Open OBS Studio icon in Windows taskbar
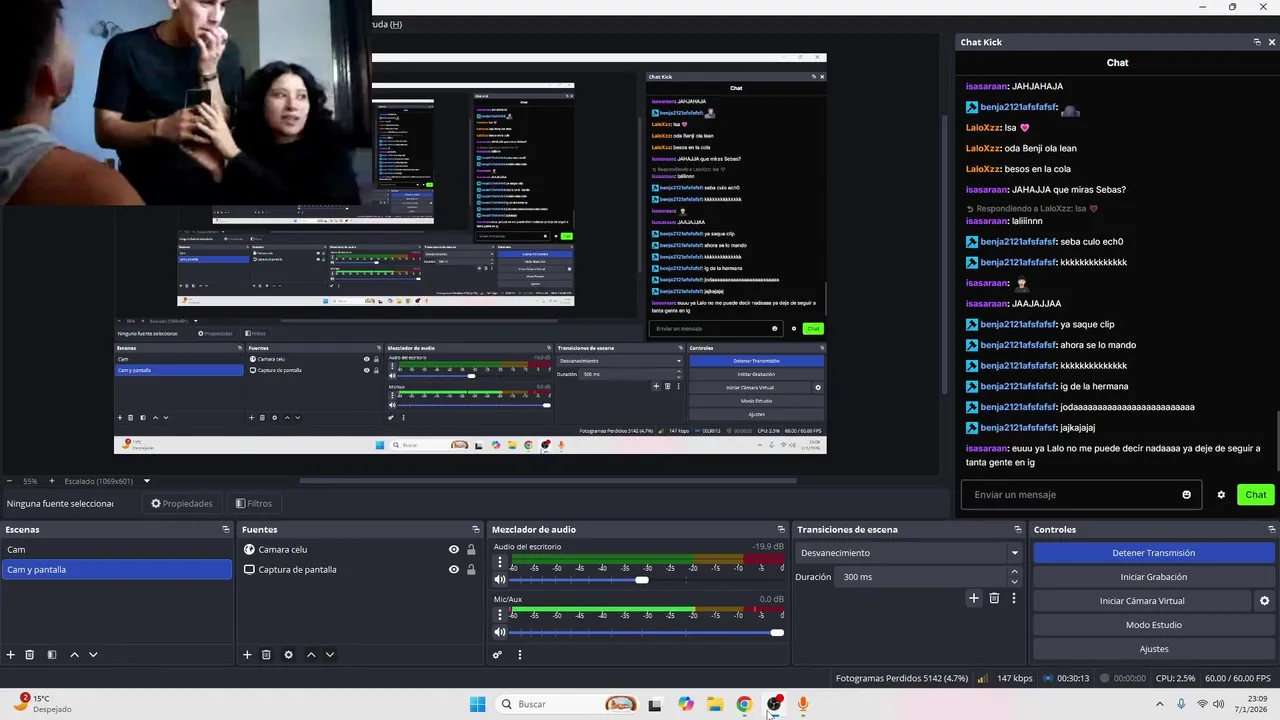Viewport: 1280px width, 720px height. 774,704
